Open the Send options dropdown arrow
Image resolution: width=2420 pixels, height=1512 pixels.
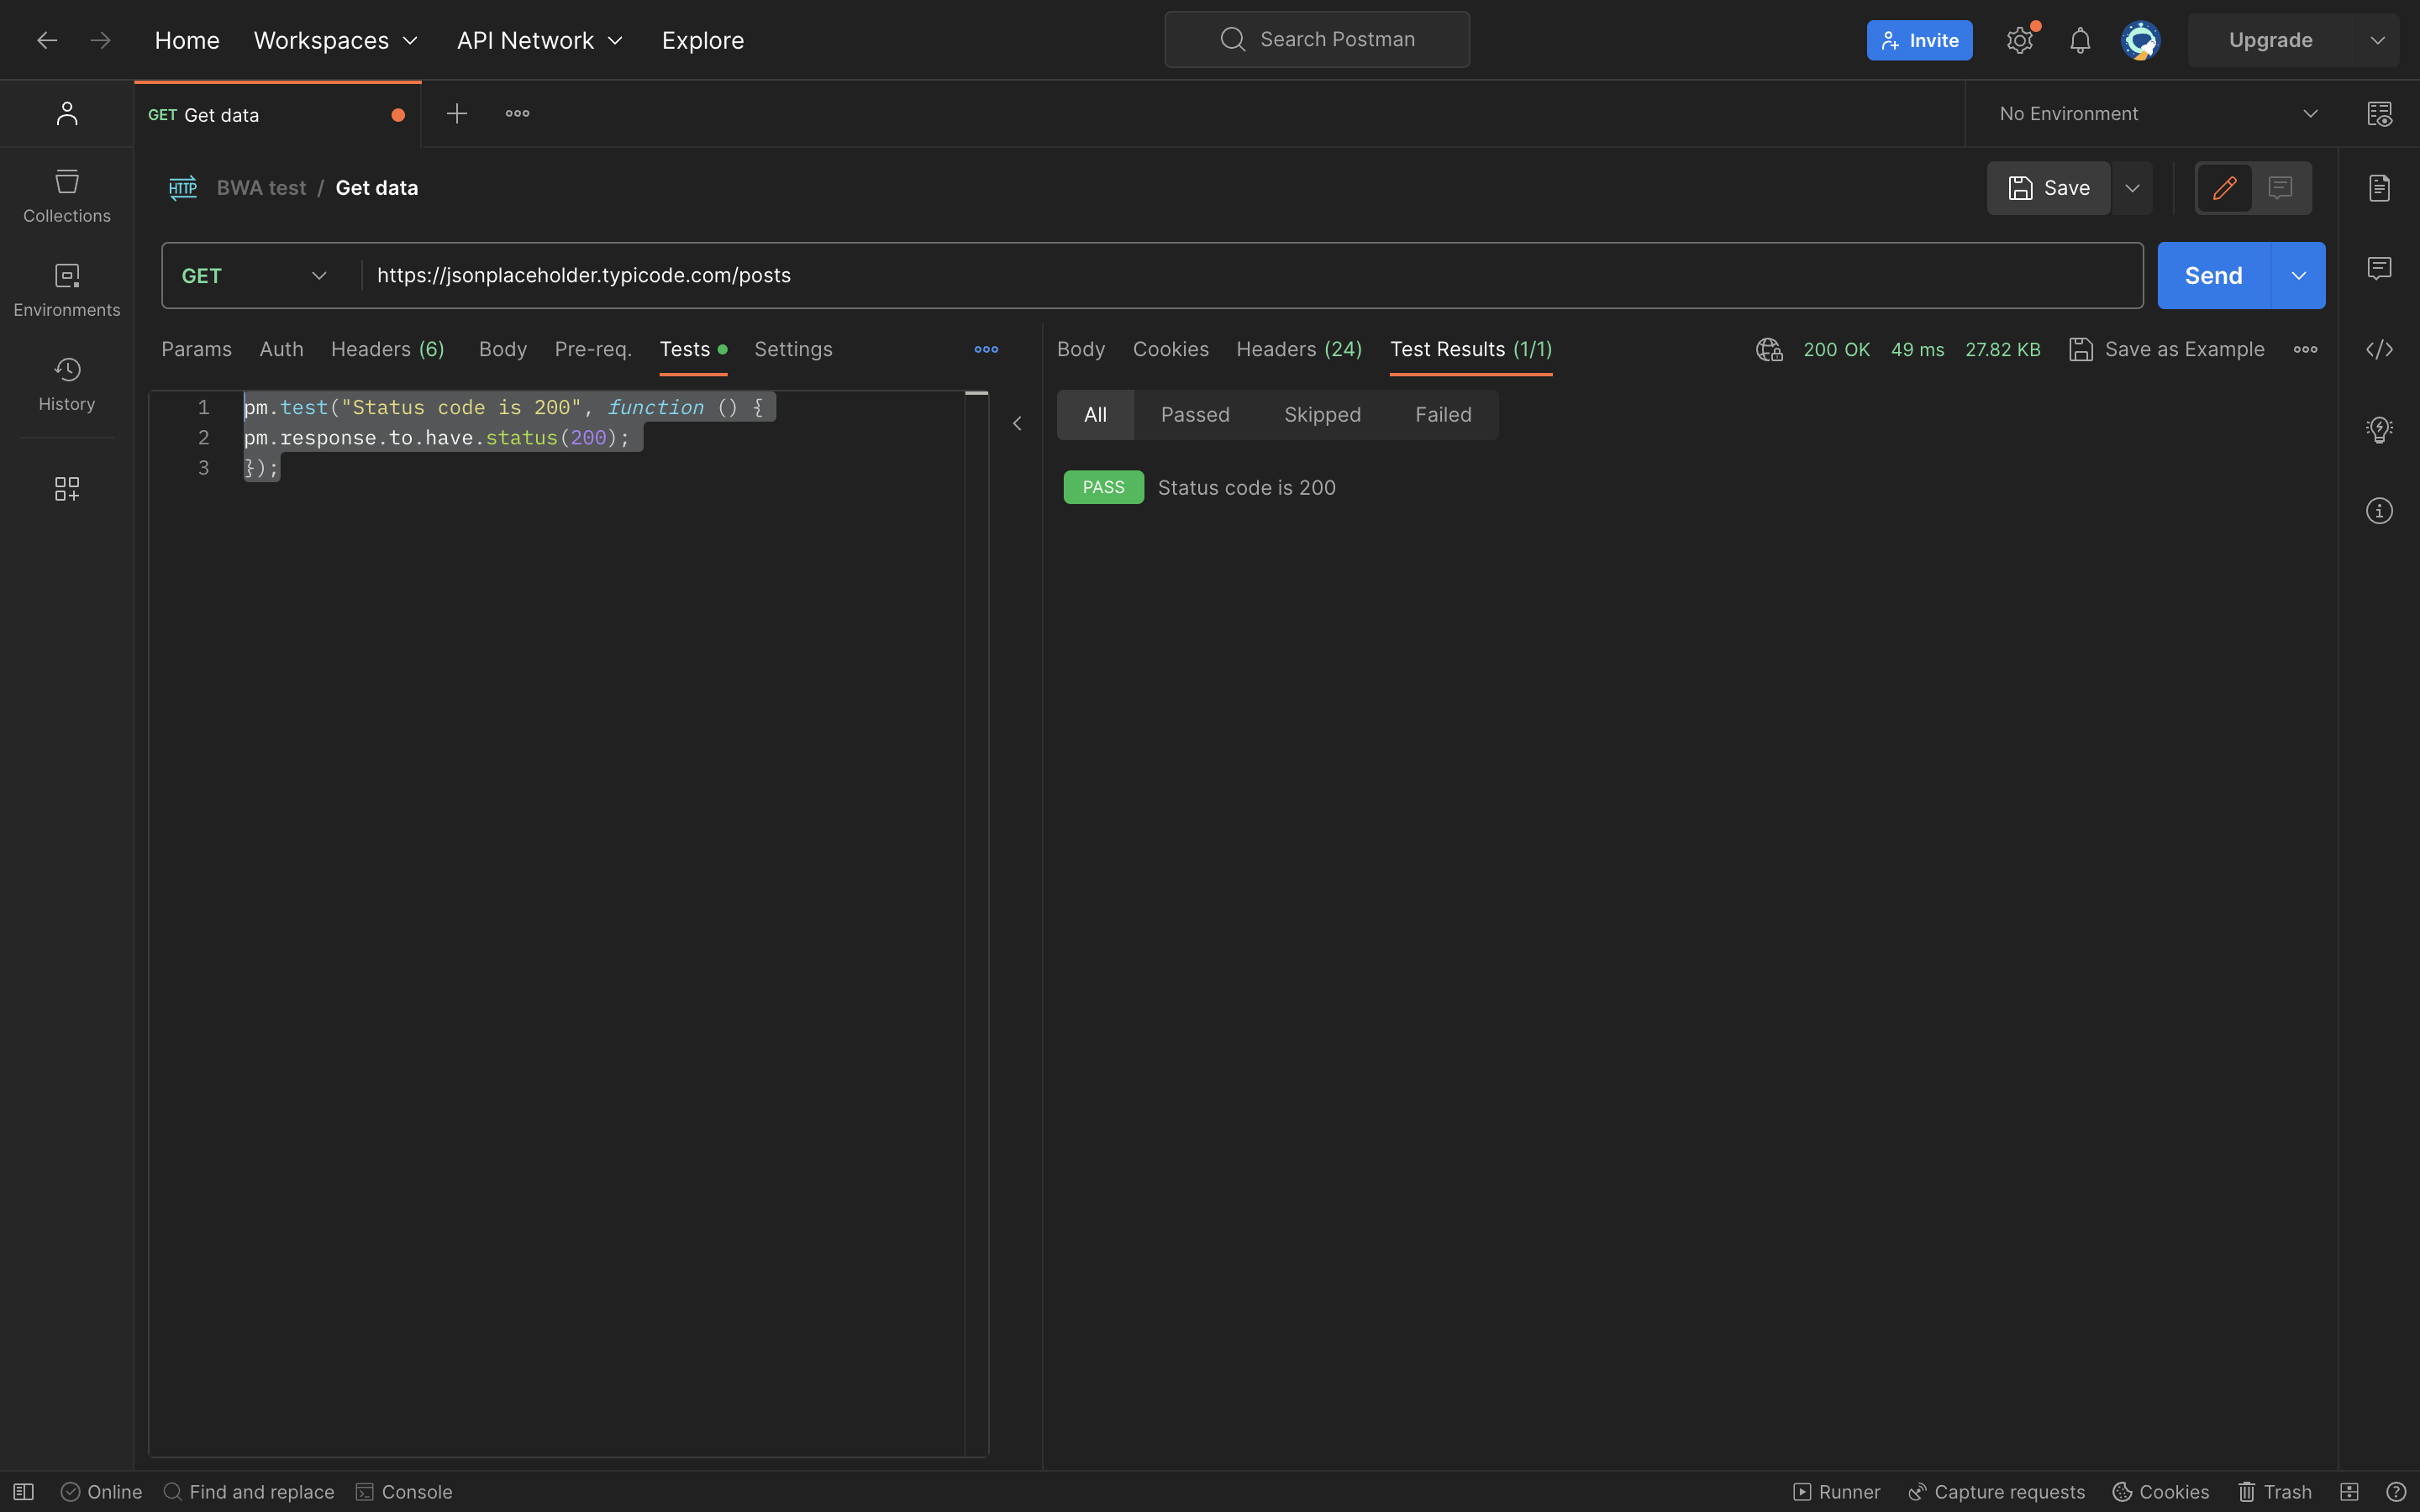2298,276
